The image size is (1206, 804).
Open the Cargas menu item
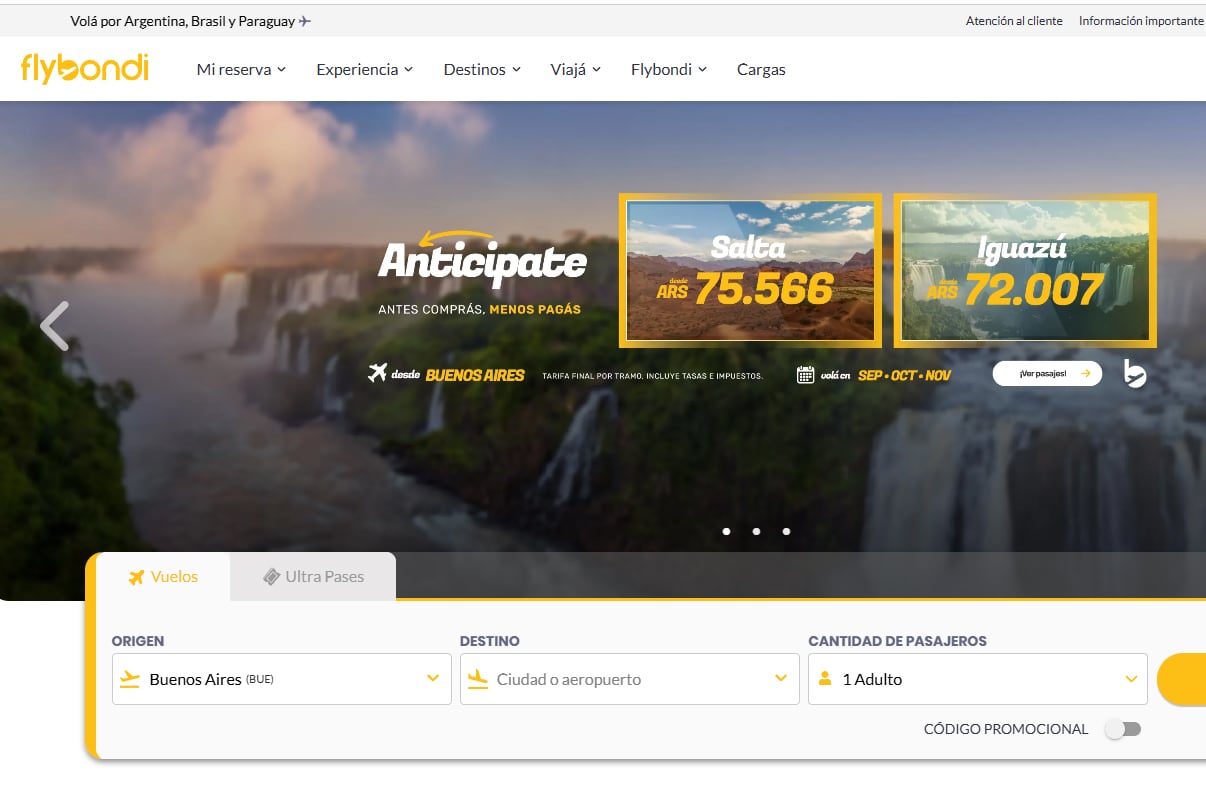click(x=761, y=69)
